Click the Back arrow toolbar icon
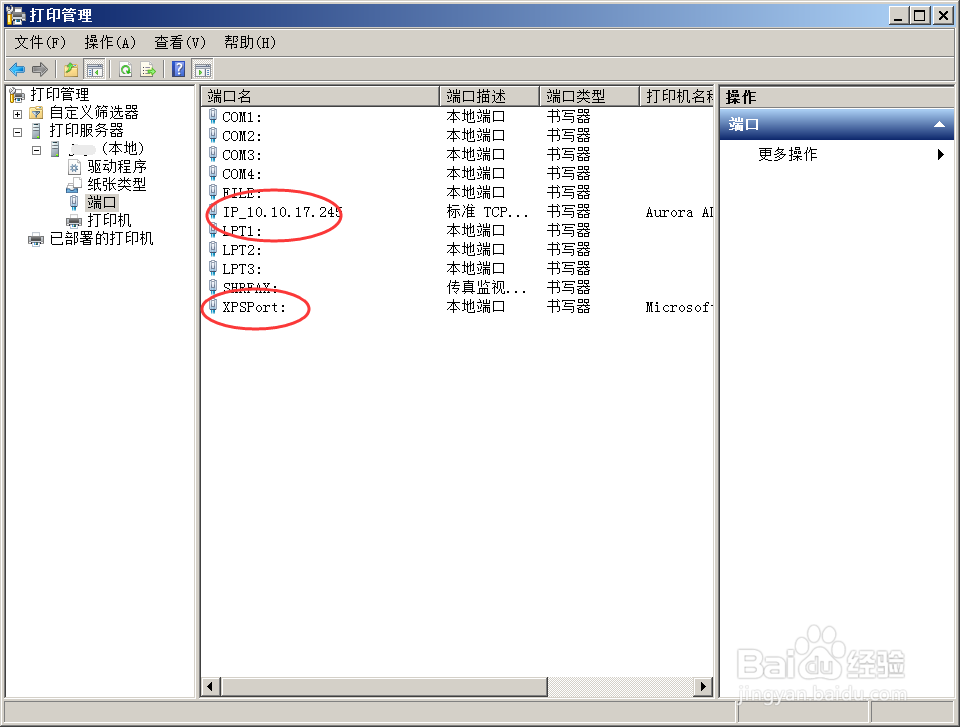This screenshot has height=727, width=960. click(17, 69)
